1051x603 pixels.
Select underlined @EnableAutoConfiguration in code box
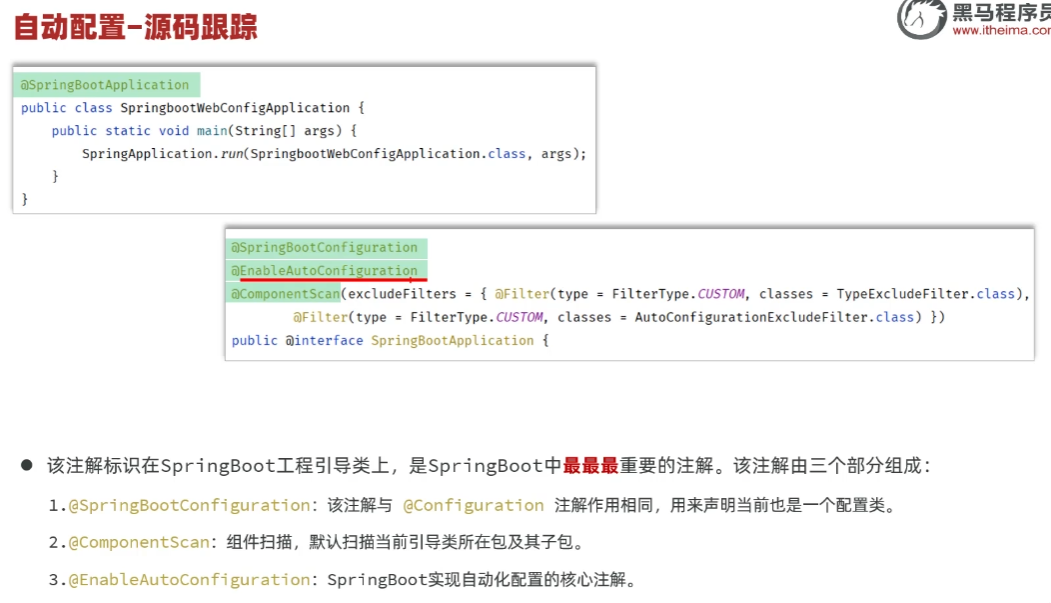(x=326, y=271)
